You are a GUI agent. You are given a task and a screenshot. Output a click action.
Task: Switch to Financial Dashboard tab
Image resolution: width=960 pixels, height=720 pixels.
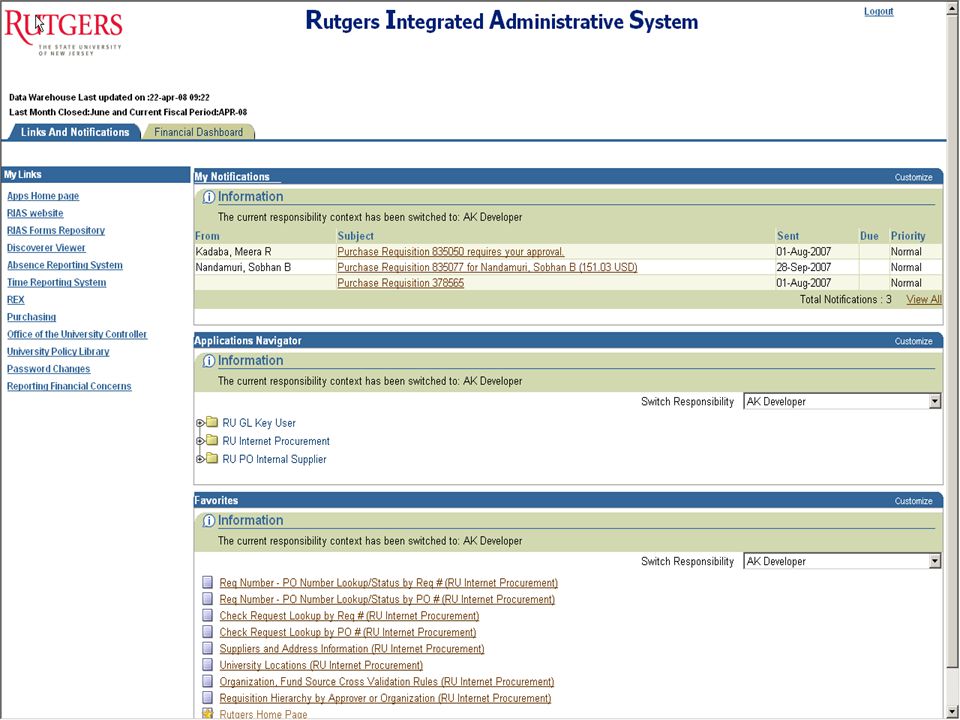click(198, 132)
